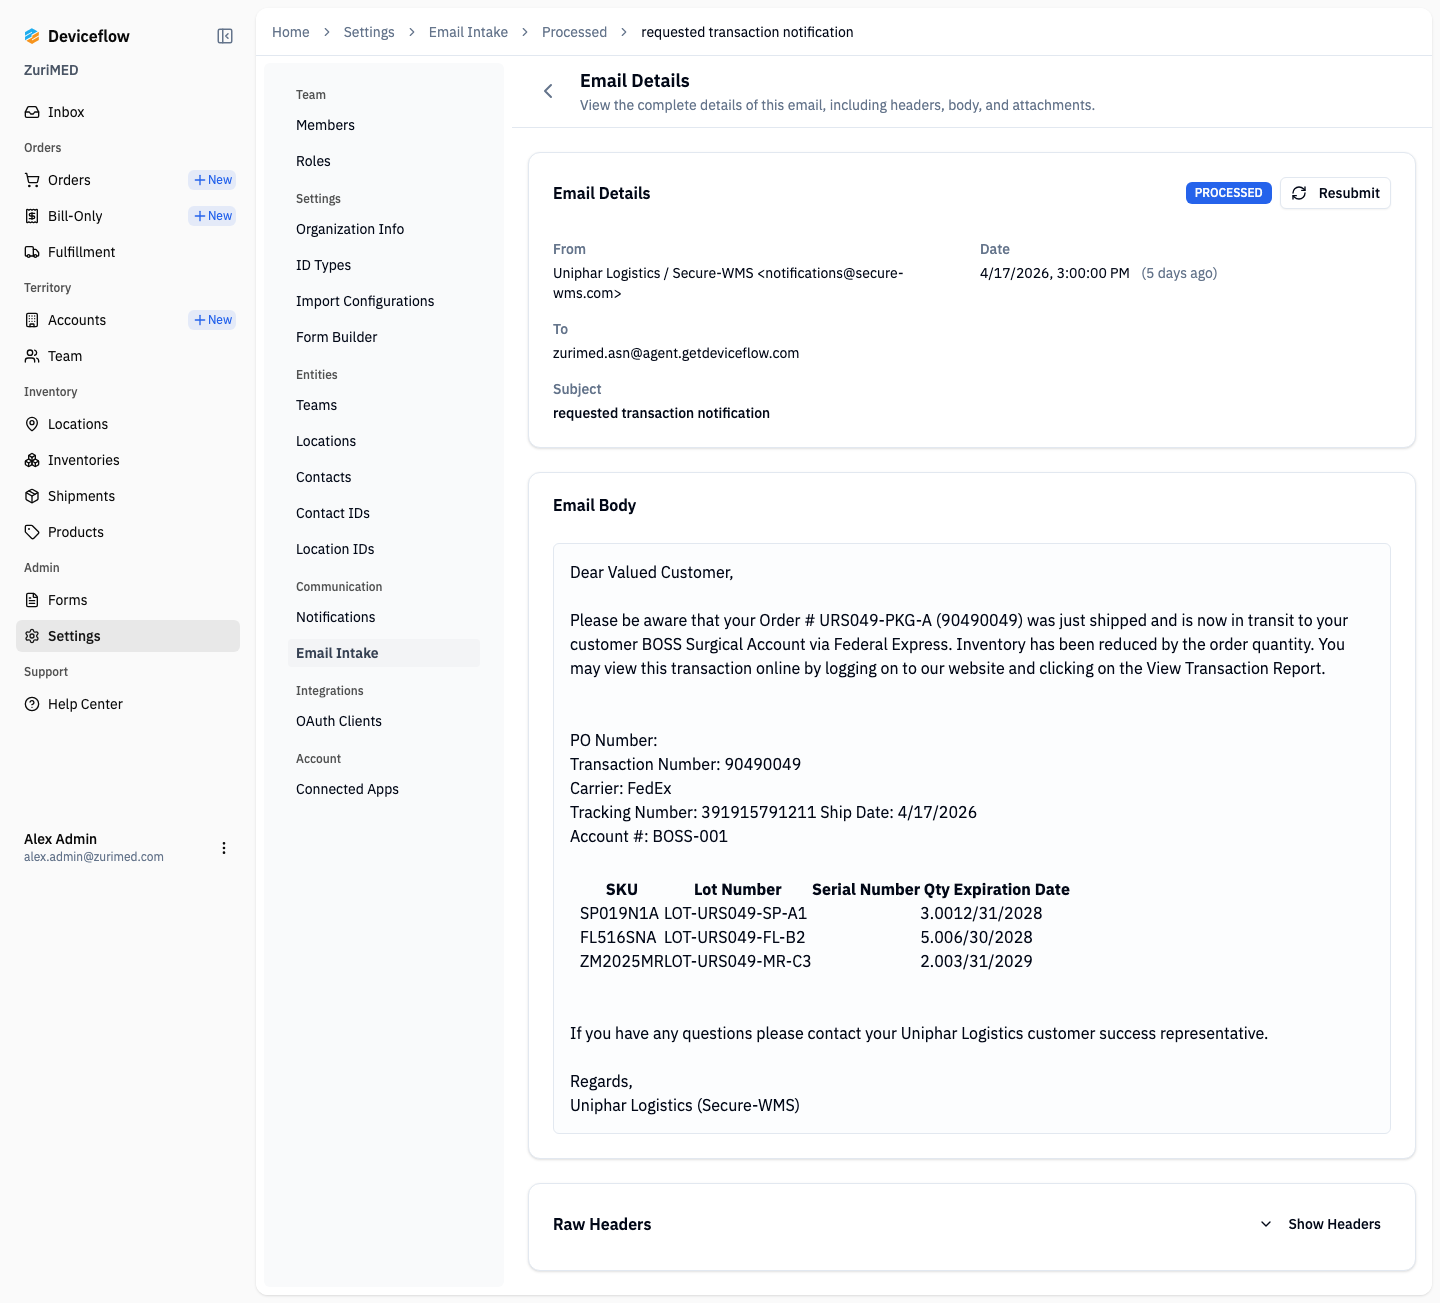Click the Shipments package icon

coord(32,496)
